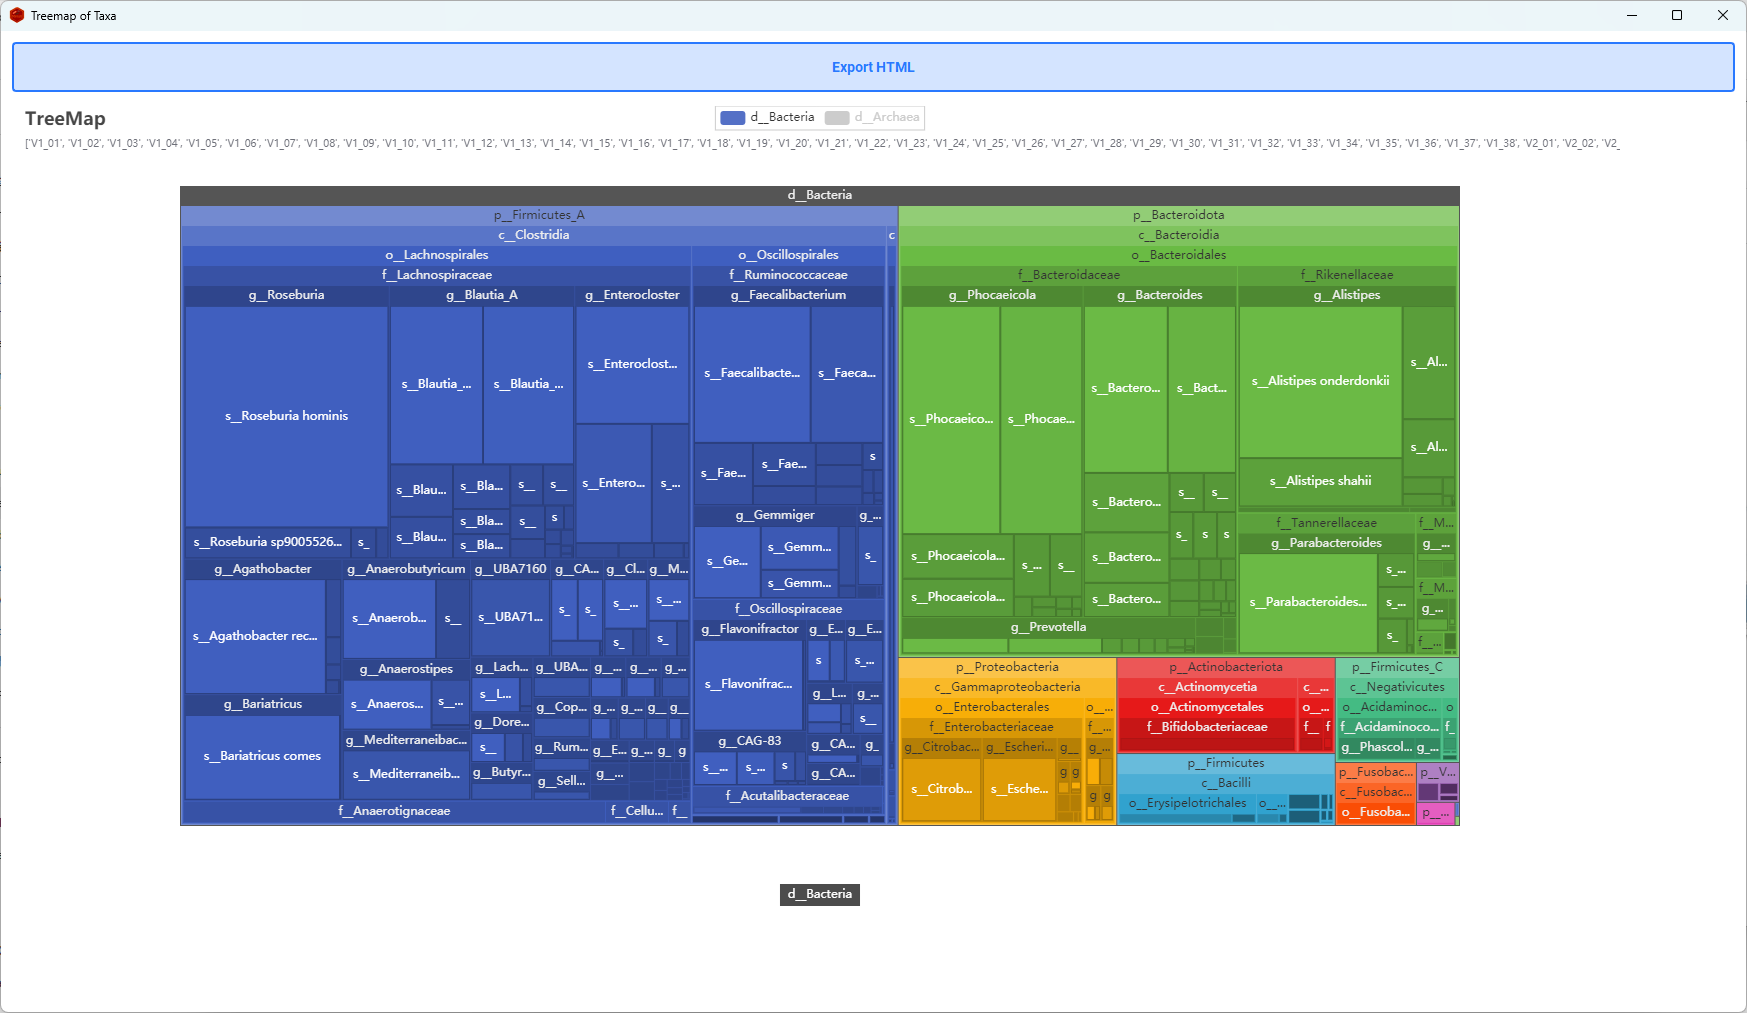The image size is (1747, 1013).
Task: Click the s__Flavonifrac... species tile
Action: pos(749,684)
